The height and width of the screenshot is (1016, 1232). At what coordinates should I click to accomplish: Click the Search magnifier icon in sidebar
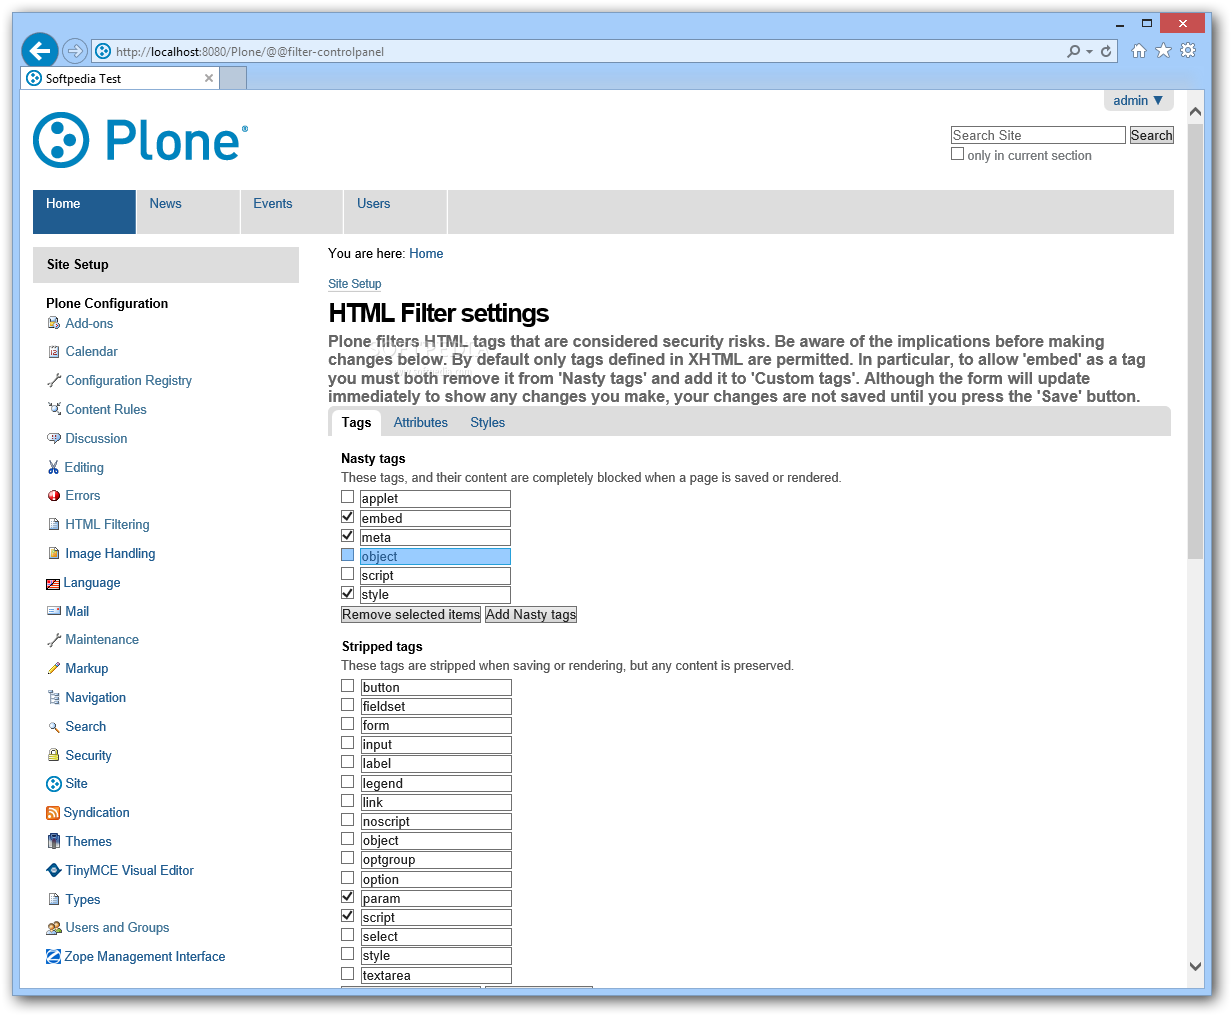coord(54,727)
